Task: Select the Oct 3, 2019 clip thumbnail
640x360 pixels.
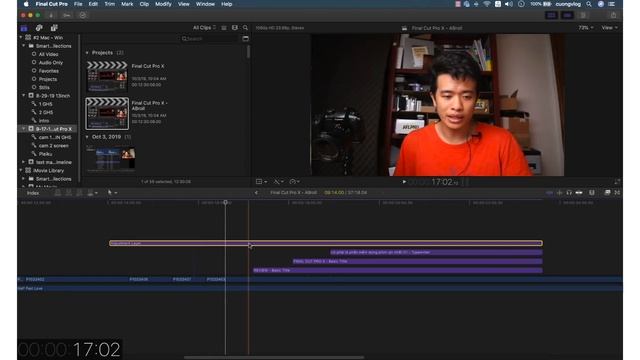Action: point(111,159)
